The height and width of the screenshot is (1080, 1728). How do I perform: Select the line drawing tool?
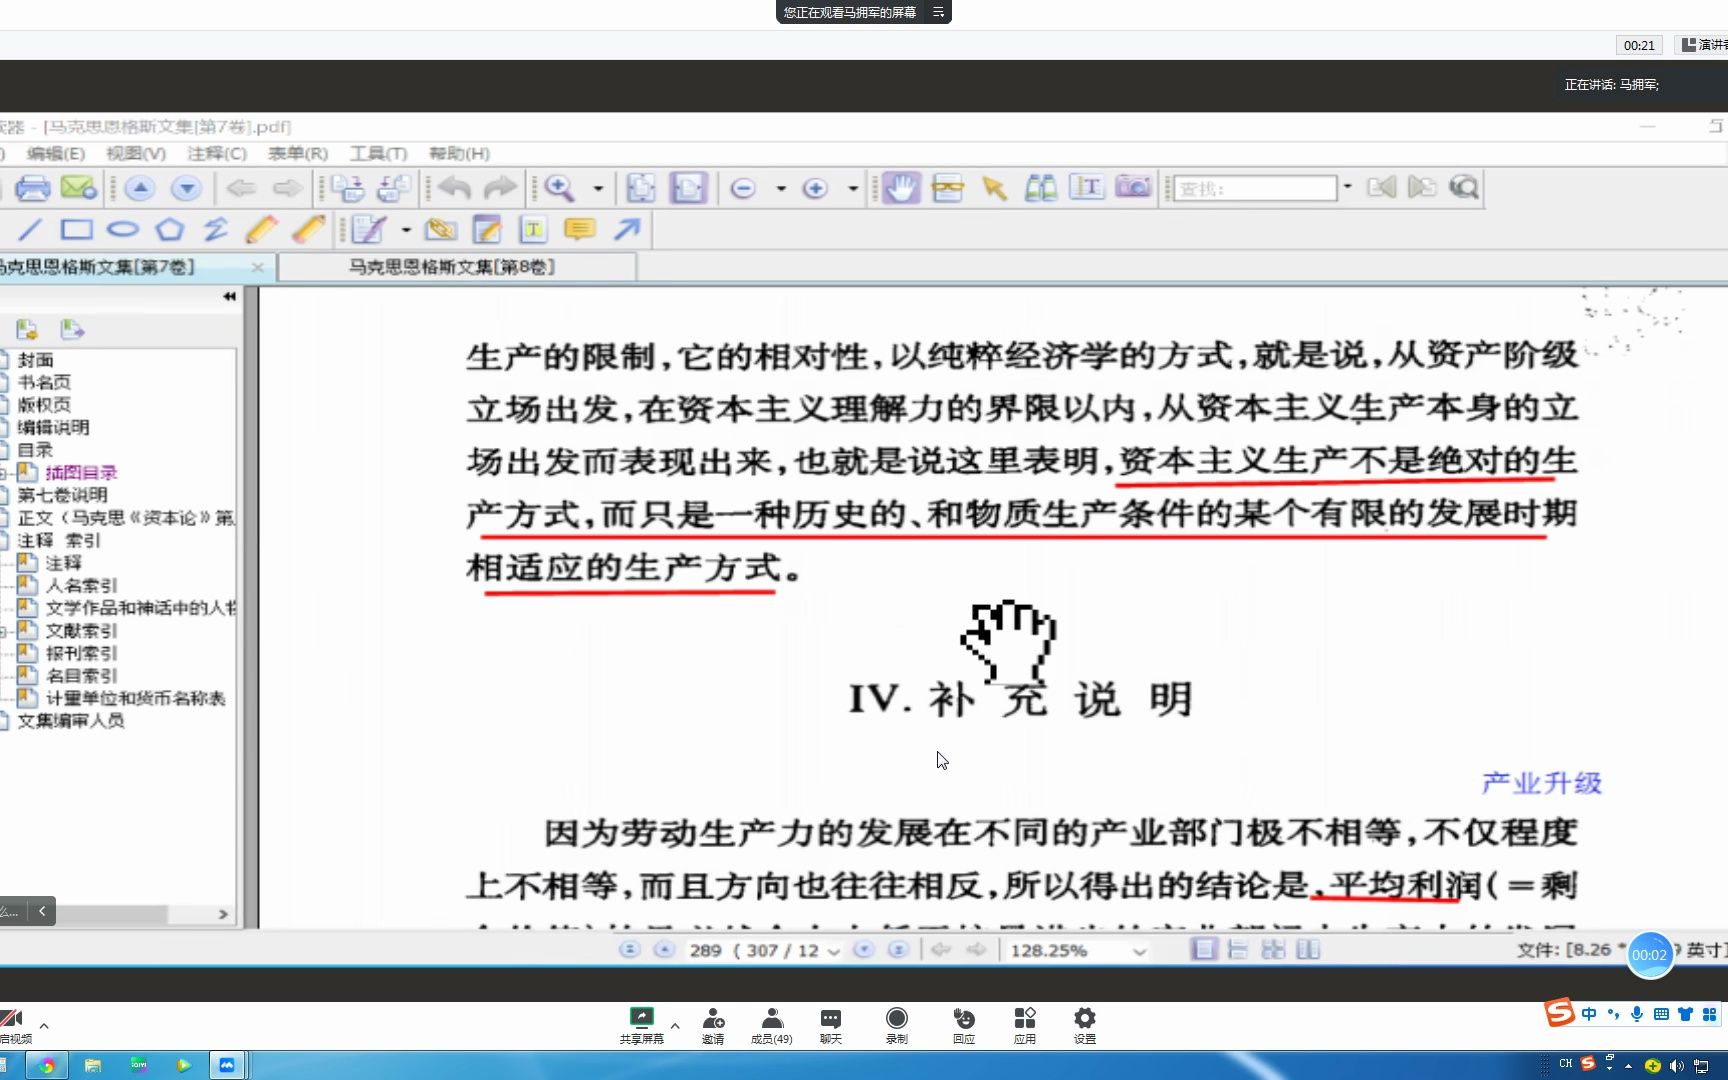pyautogui.click(x=30, y=230)
